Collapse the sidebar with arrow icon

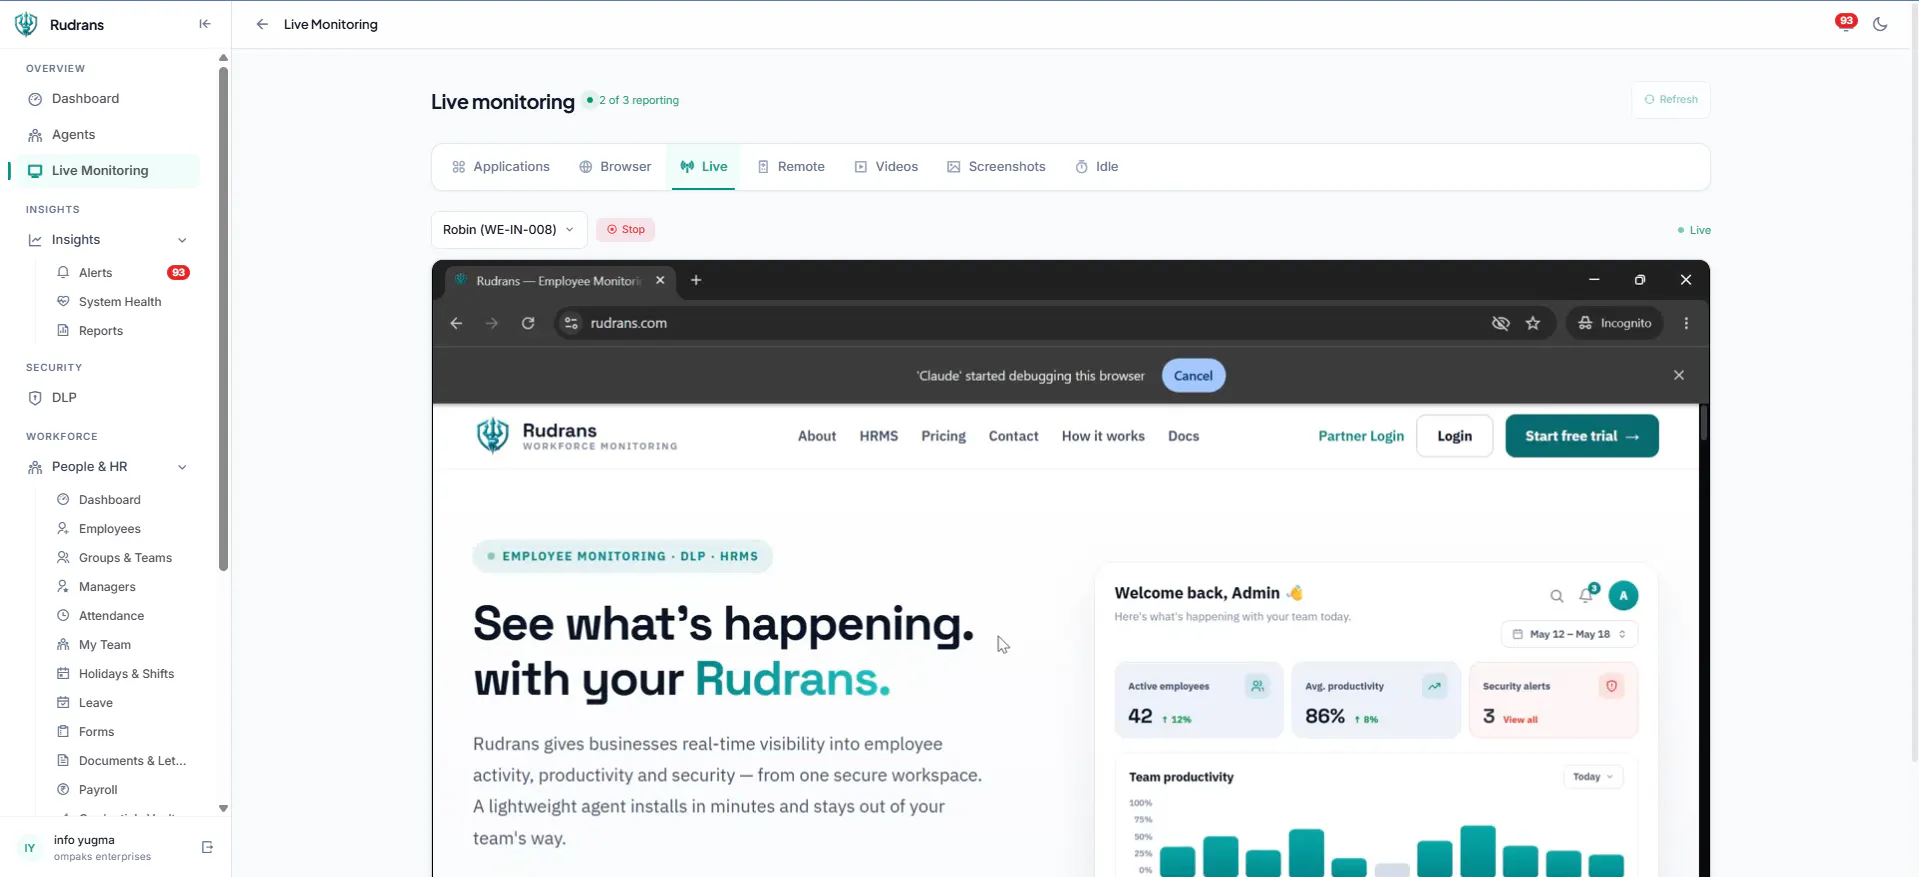[x=205, y=24]
